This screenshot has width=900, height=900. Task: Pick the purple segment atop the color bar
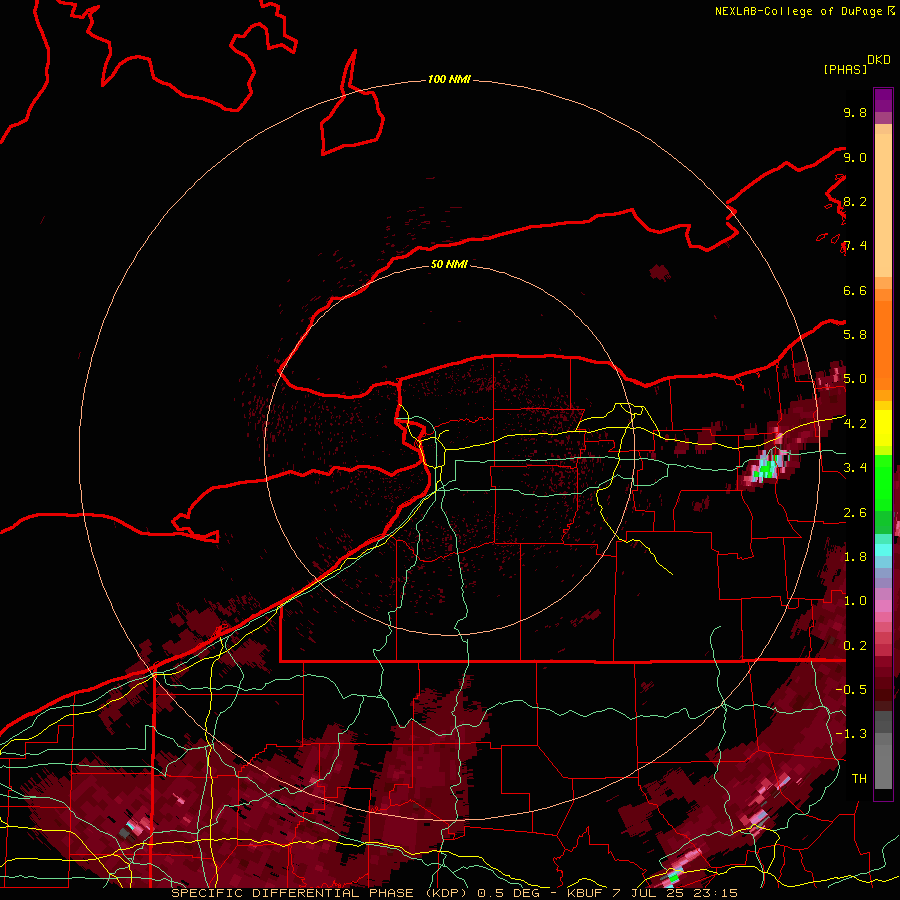tap(883, 100)
